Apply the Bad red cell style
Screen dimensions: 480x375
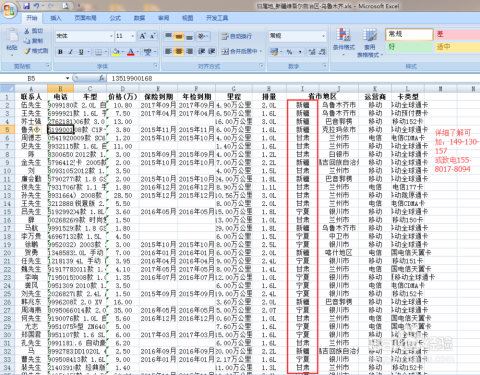click(457, 34)
